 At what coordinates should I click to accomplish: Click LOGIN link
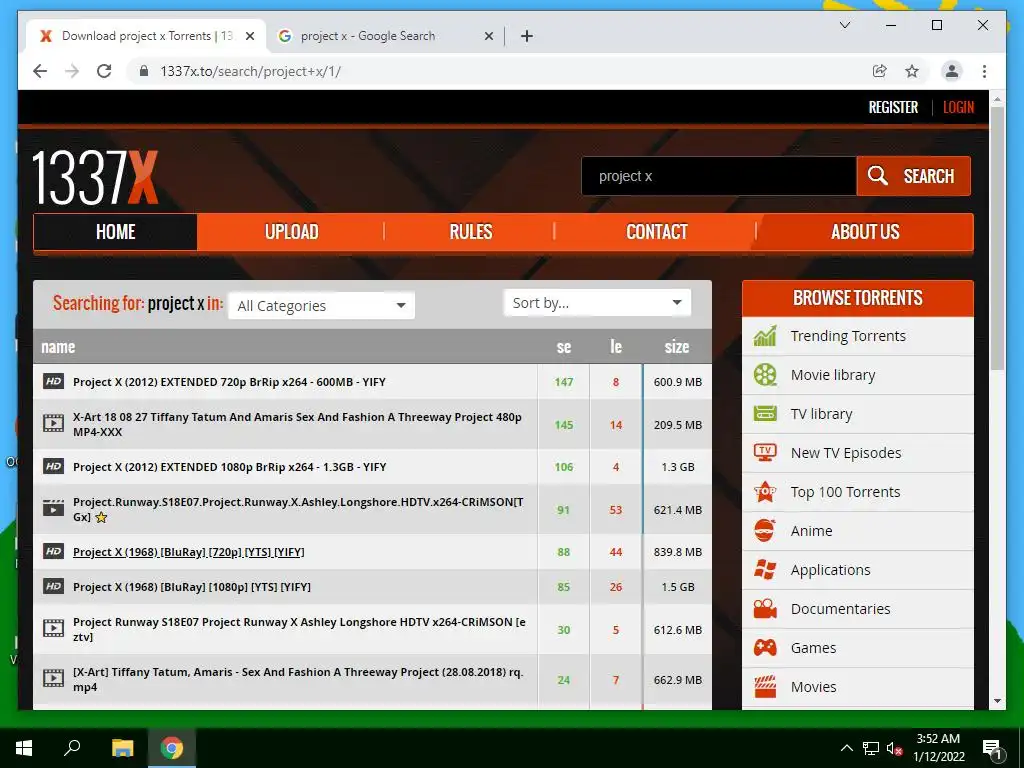pyautogui.click(x=958, y=107)
